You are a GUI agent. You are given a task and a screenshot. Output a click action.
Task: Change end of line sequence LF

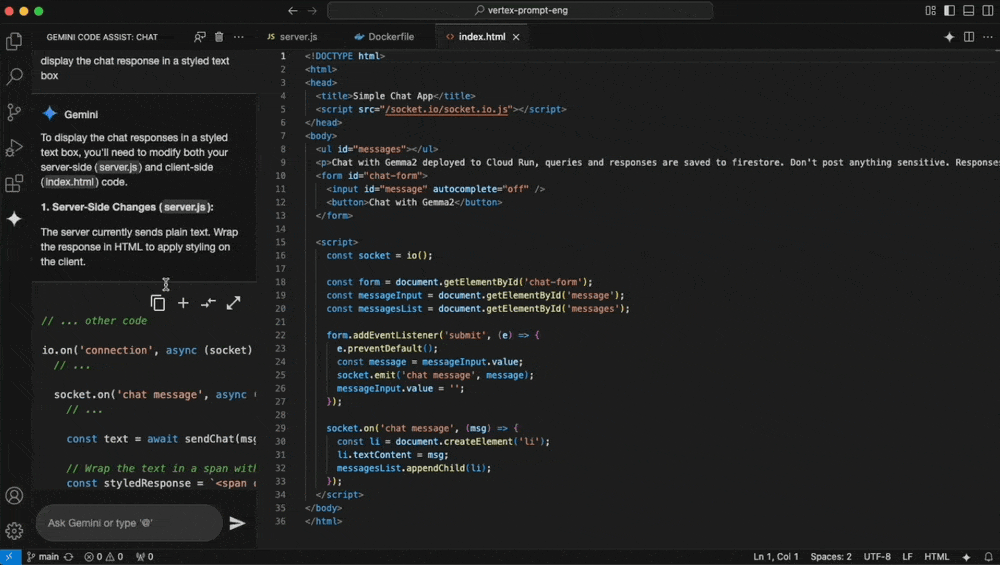[907, 557]
